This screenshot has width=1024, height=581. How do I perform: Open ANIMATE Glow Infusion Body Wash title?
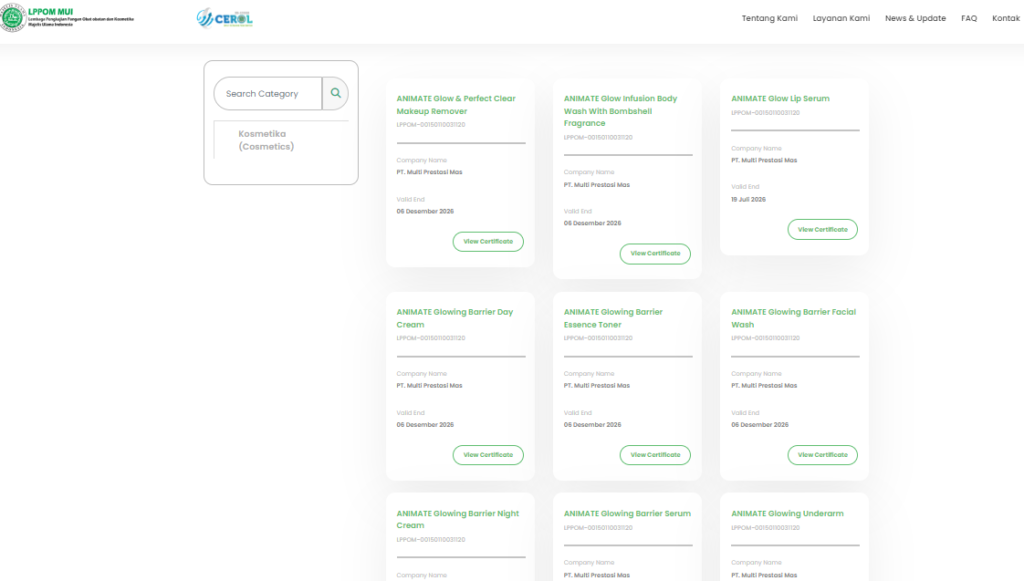tap(620, 110)
